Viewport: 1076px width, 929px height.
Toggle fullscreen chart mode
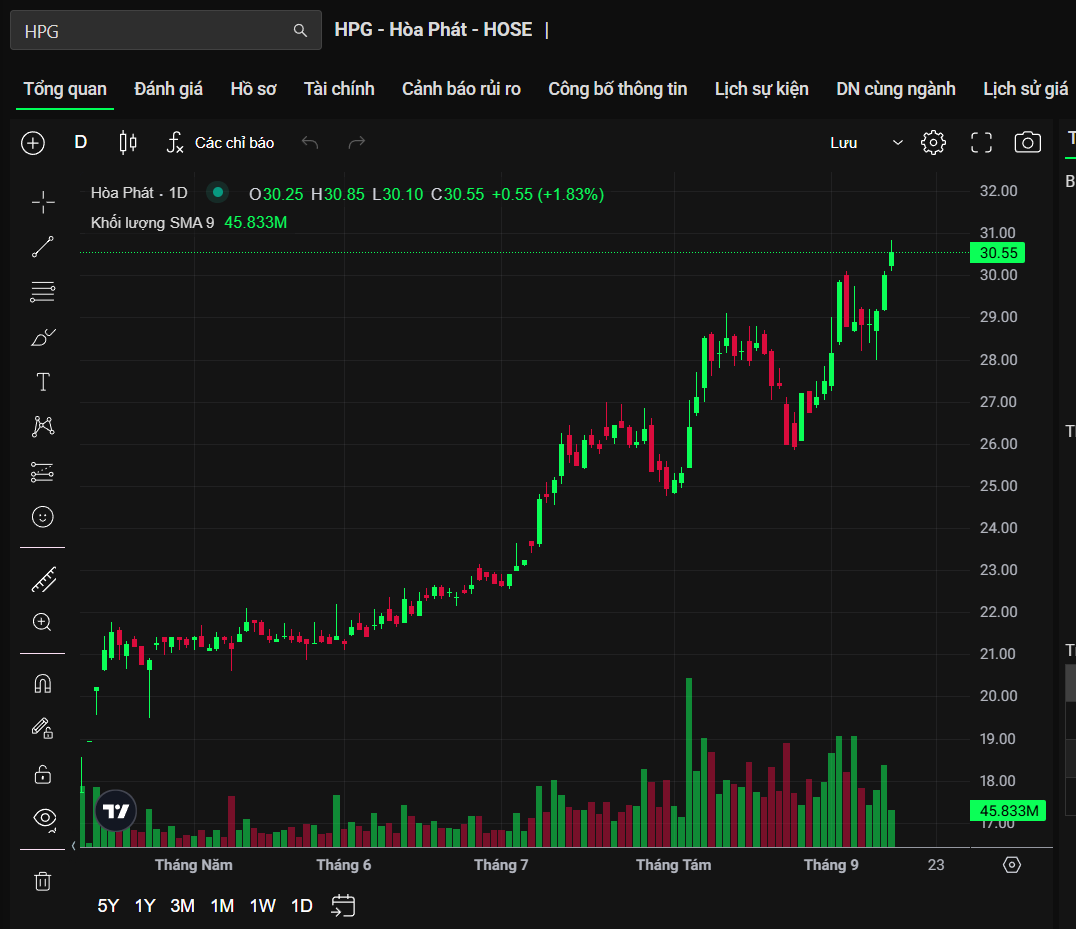981,143
